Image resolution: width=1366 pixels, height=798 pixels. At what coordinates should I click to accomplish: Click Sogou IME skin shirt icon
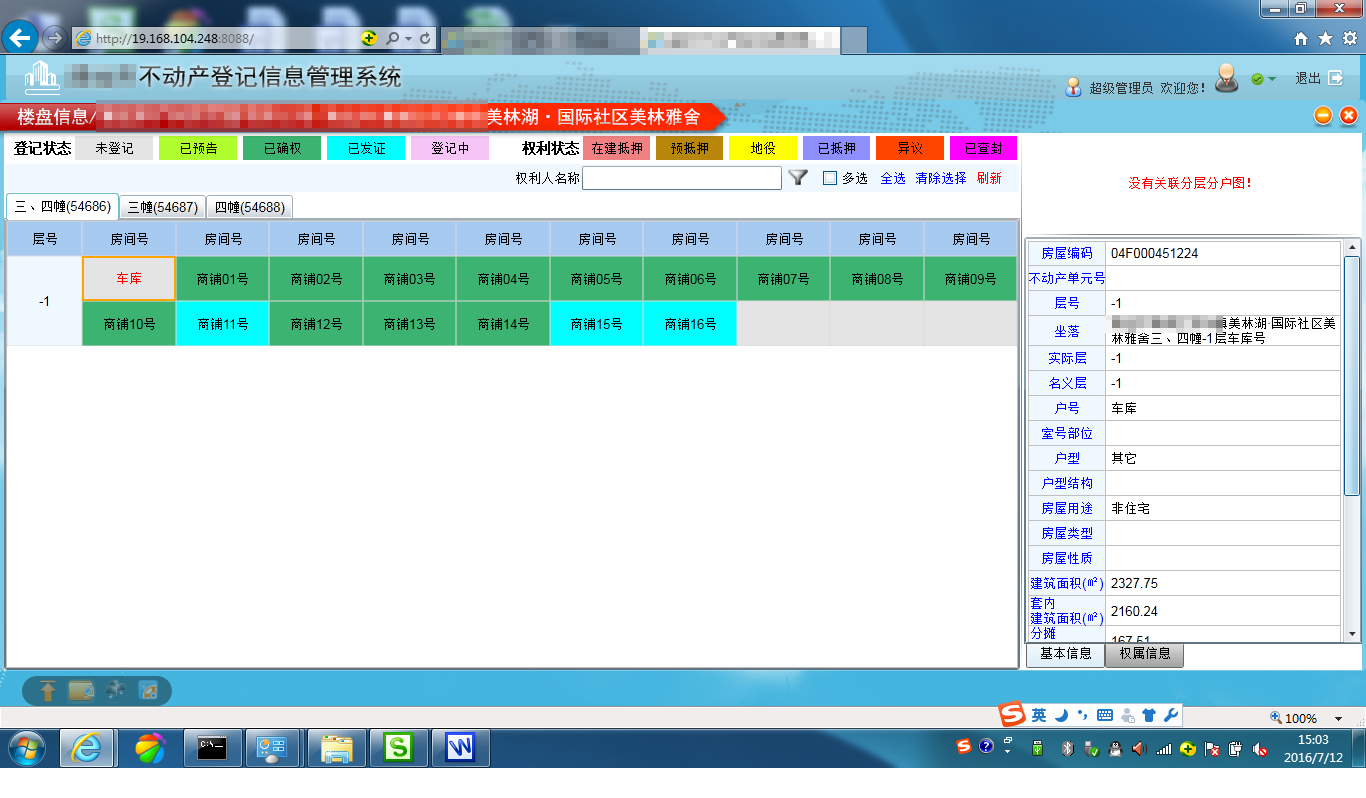pos(1149,715)
